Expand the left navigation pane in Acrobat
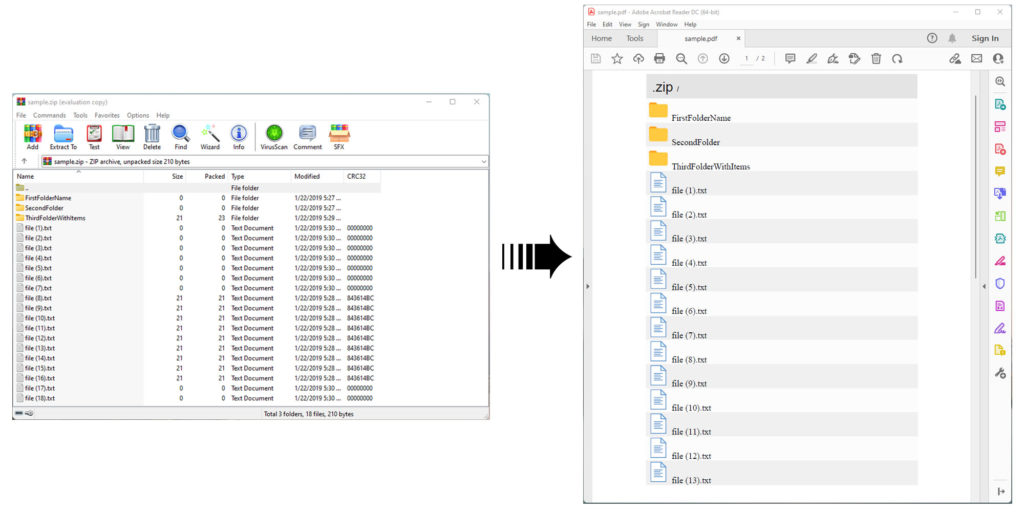The image size is (1024, 512). tap(588, 286)
